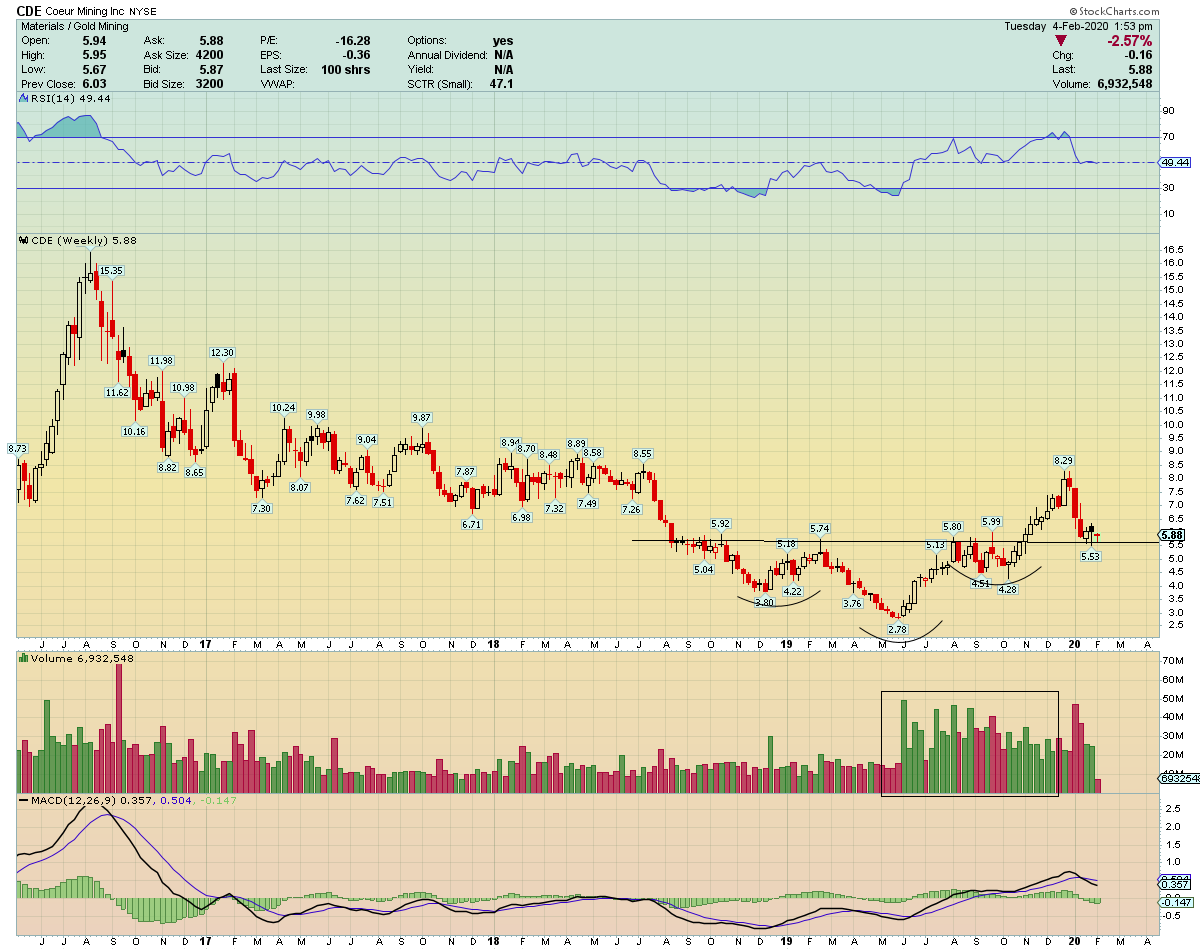Click the 49.44 RSI value axis tag
Viewport: 1200px width, 950px height.
click(x=1172, y=162)
